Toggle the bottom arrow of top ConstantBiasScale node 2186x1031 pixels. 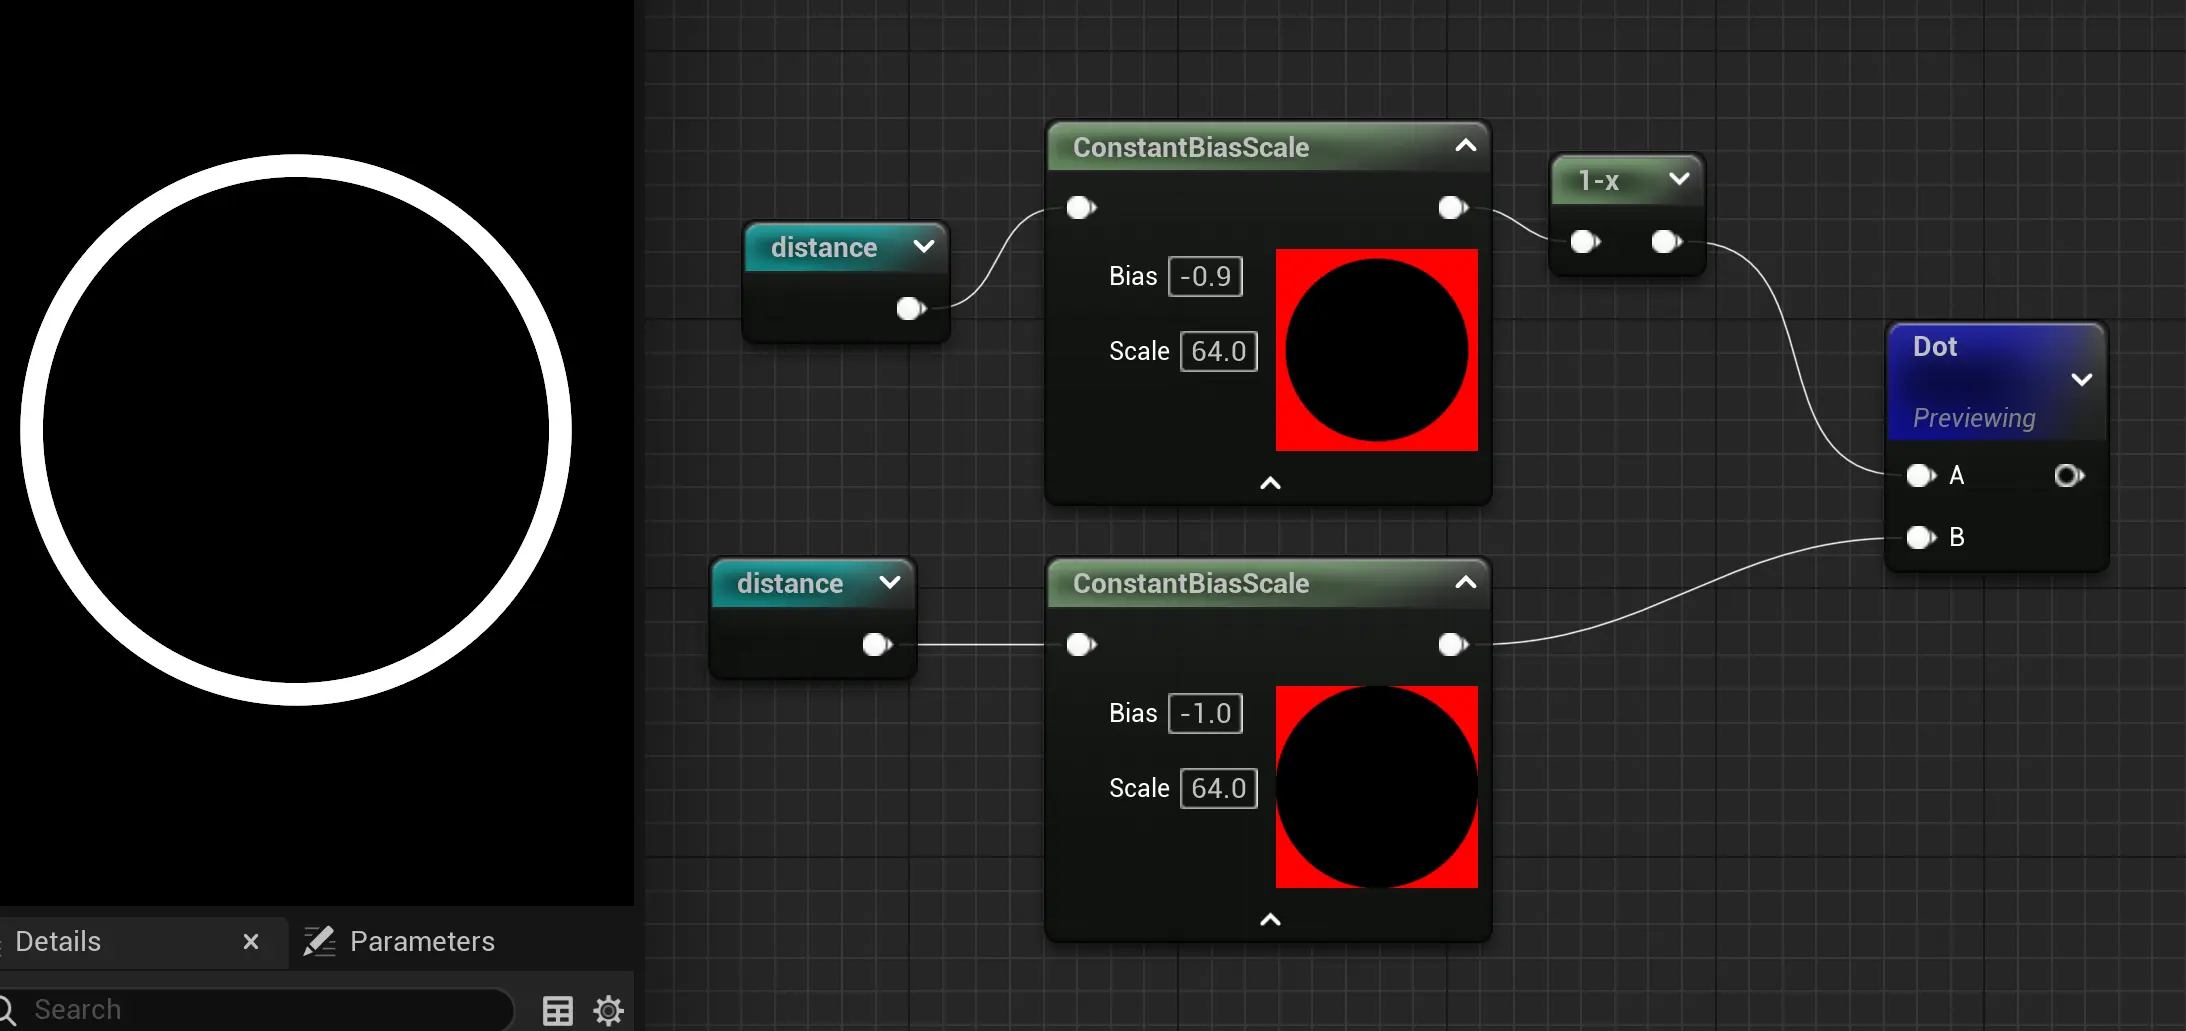(1270, 484)
